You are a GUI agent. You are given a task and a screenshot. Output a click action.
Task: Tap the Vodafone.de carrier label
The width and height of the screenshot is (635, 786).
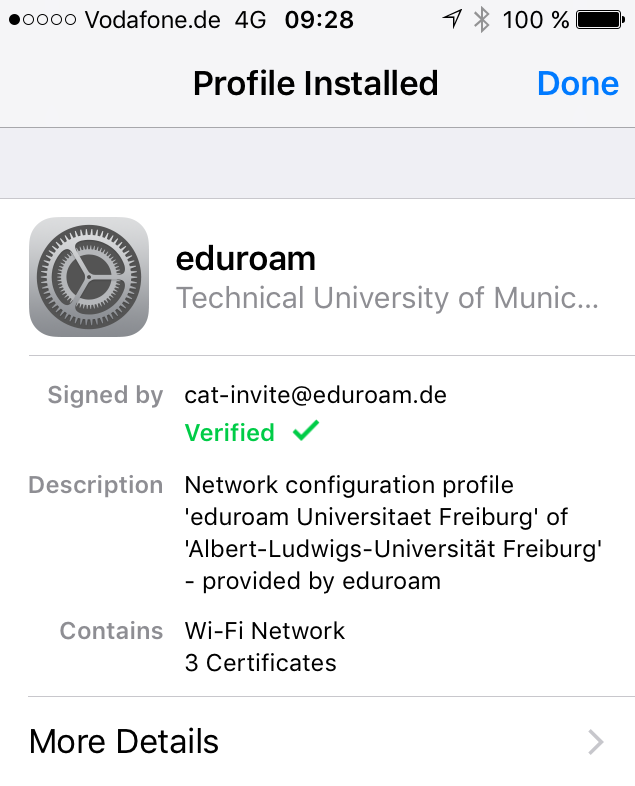click(x=153, y=20)
